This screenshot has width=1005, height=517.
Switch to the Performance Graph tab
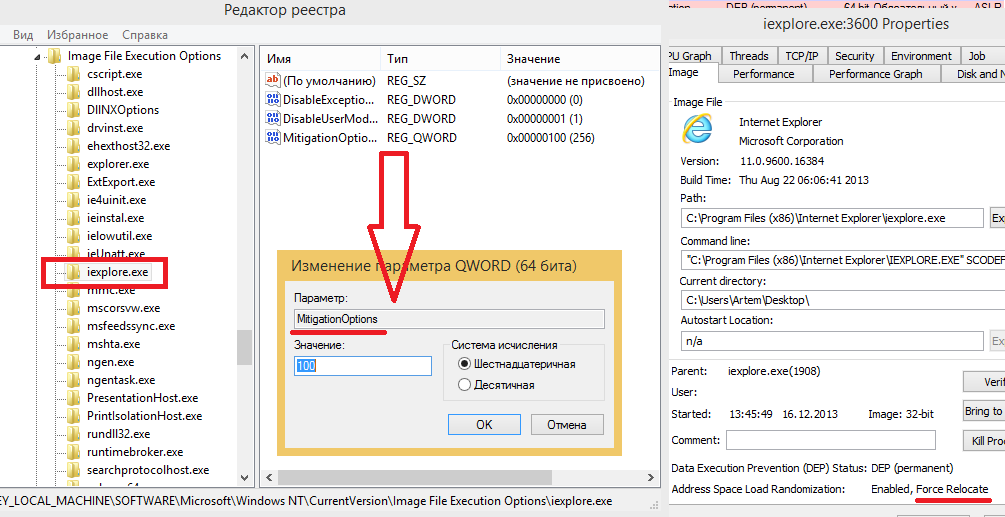(x=876, y=74)
